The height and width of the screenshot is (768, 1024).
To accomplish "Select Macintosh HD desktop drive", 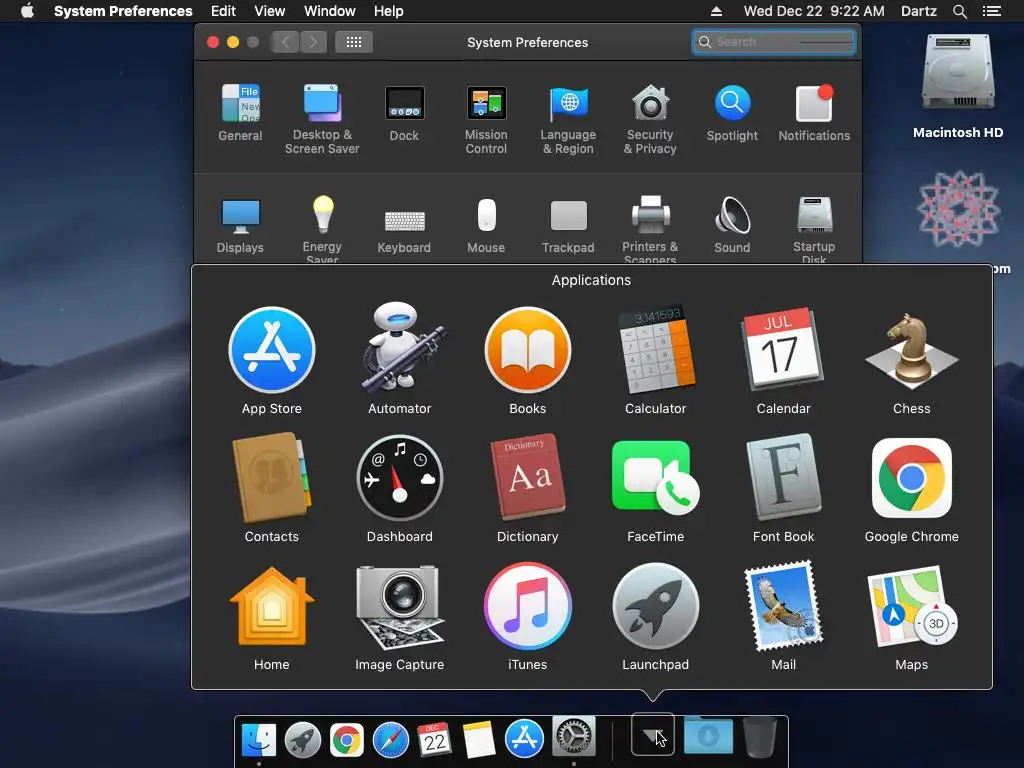I will [958, 86].
